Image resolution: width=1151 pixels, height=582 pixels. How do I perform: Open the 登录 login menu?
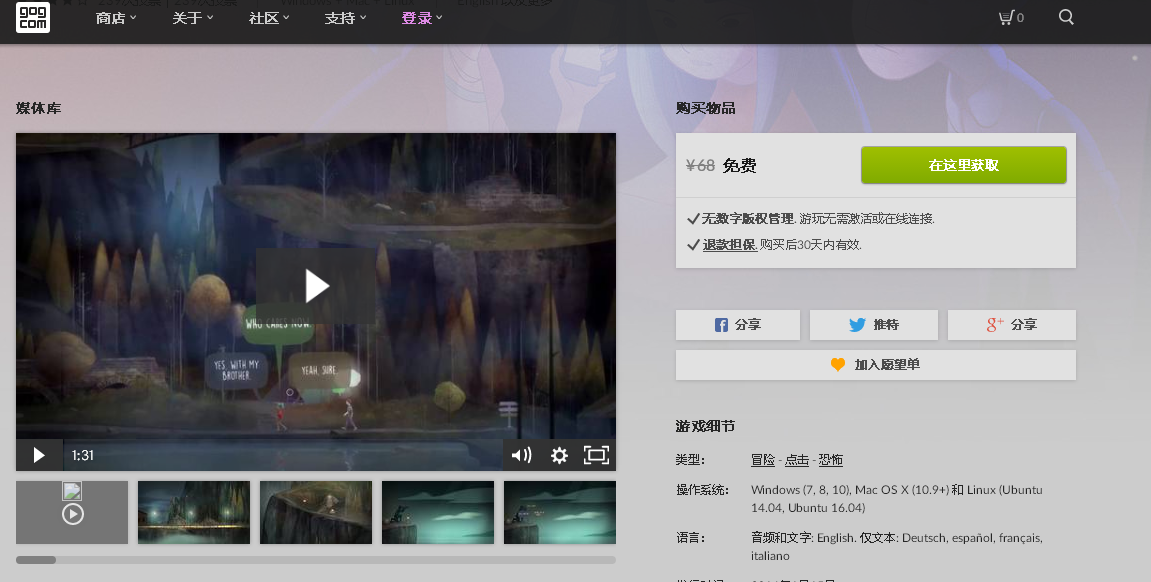coord(422,18)
